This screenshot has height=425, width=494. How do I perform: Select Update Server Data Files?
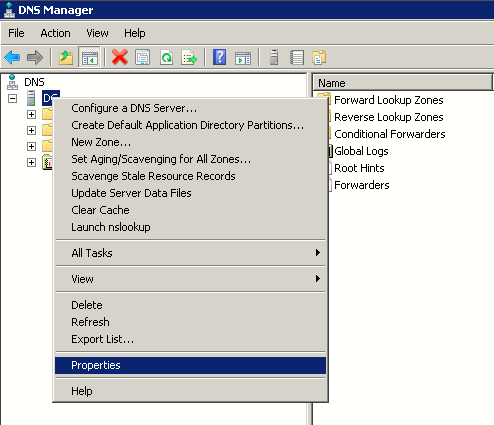coord(190,193)
